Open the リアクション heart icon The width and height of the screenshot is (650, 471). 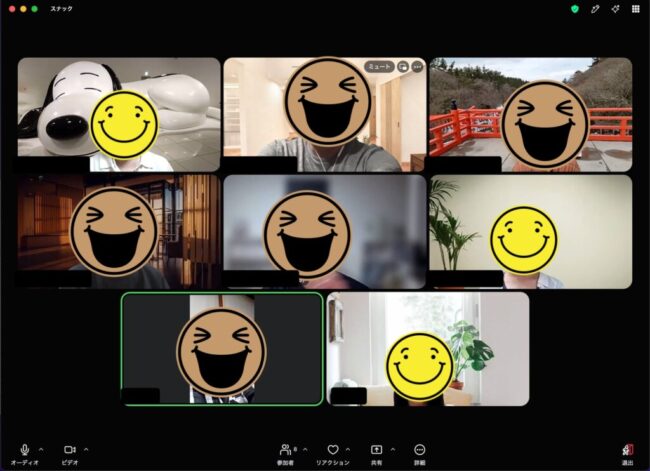(333, 449)
